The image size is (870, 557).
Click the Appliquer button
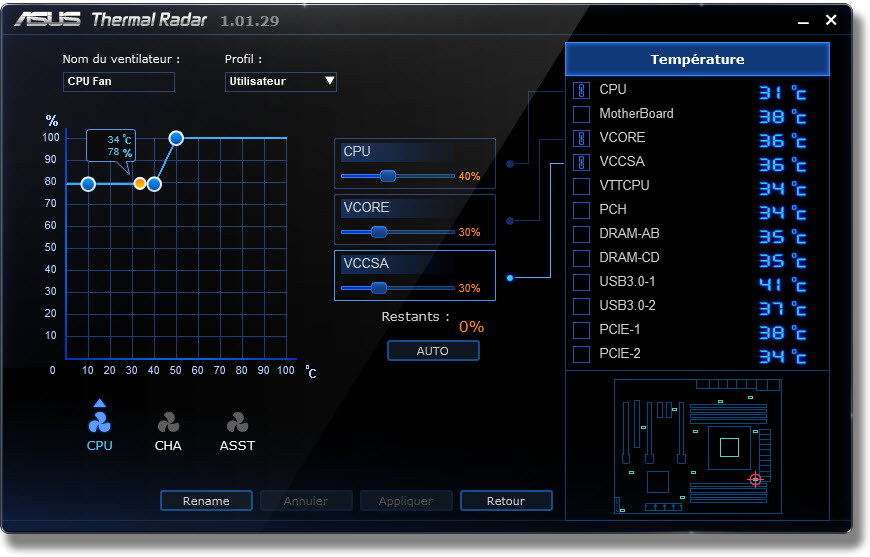point(406,500)
